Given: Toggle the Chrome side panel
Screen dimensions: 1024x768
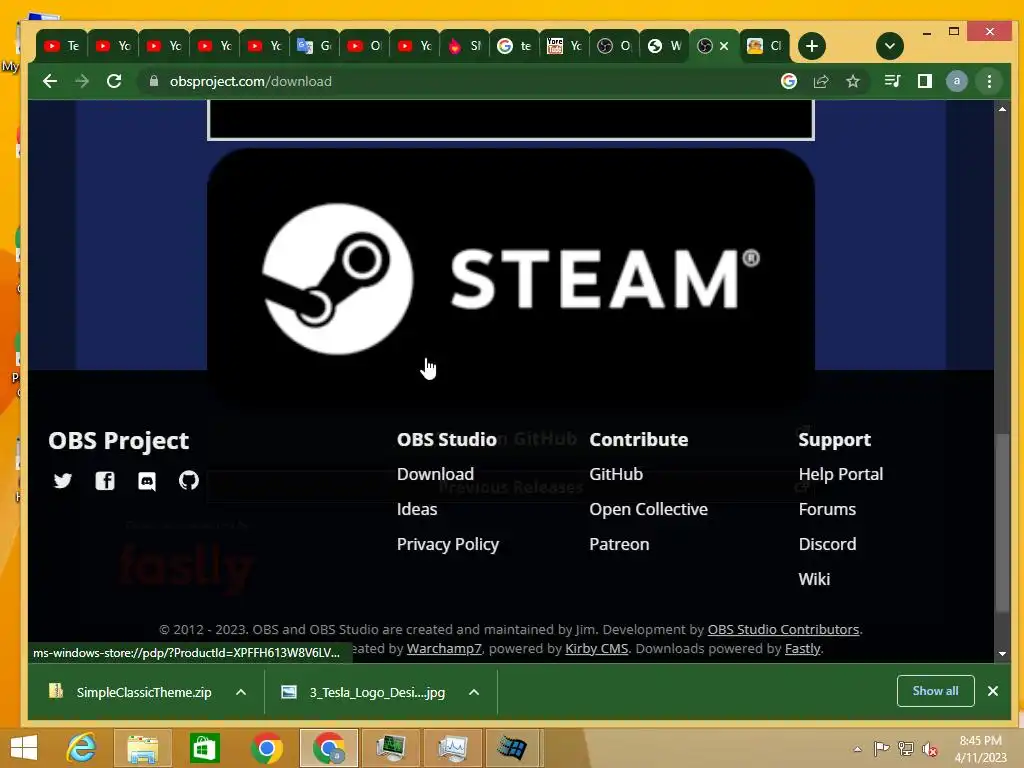Looking at the screenshot, I should coord(925,81).
